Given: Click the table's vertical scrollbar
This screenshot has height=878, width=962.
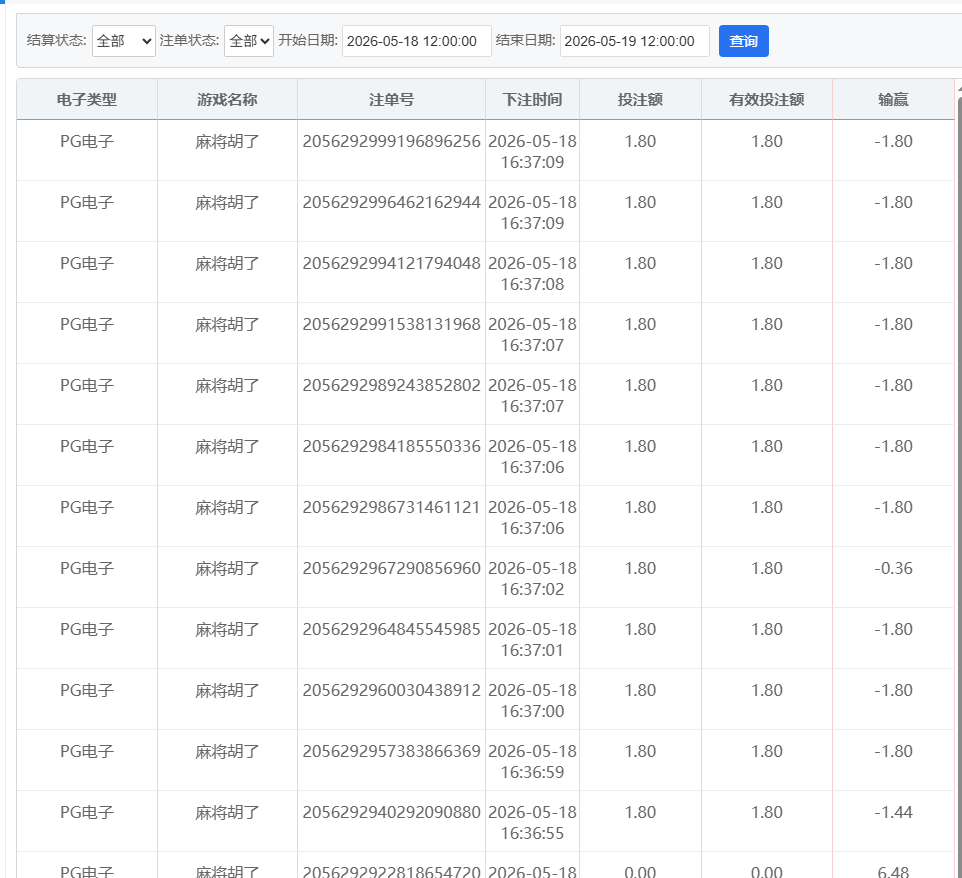Looking at the screenshot, I should point(958,485).
